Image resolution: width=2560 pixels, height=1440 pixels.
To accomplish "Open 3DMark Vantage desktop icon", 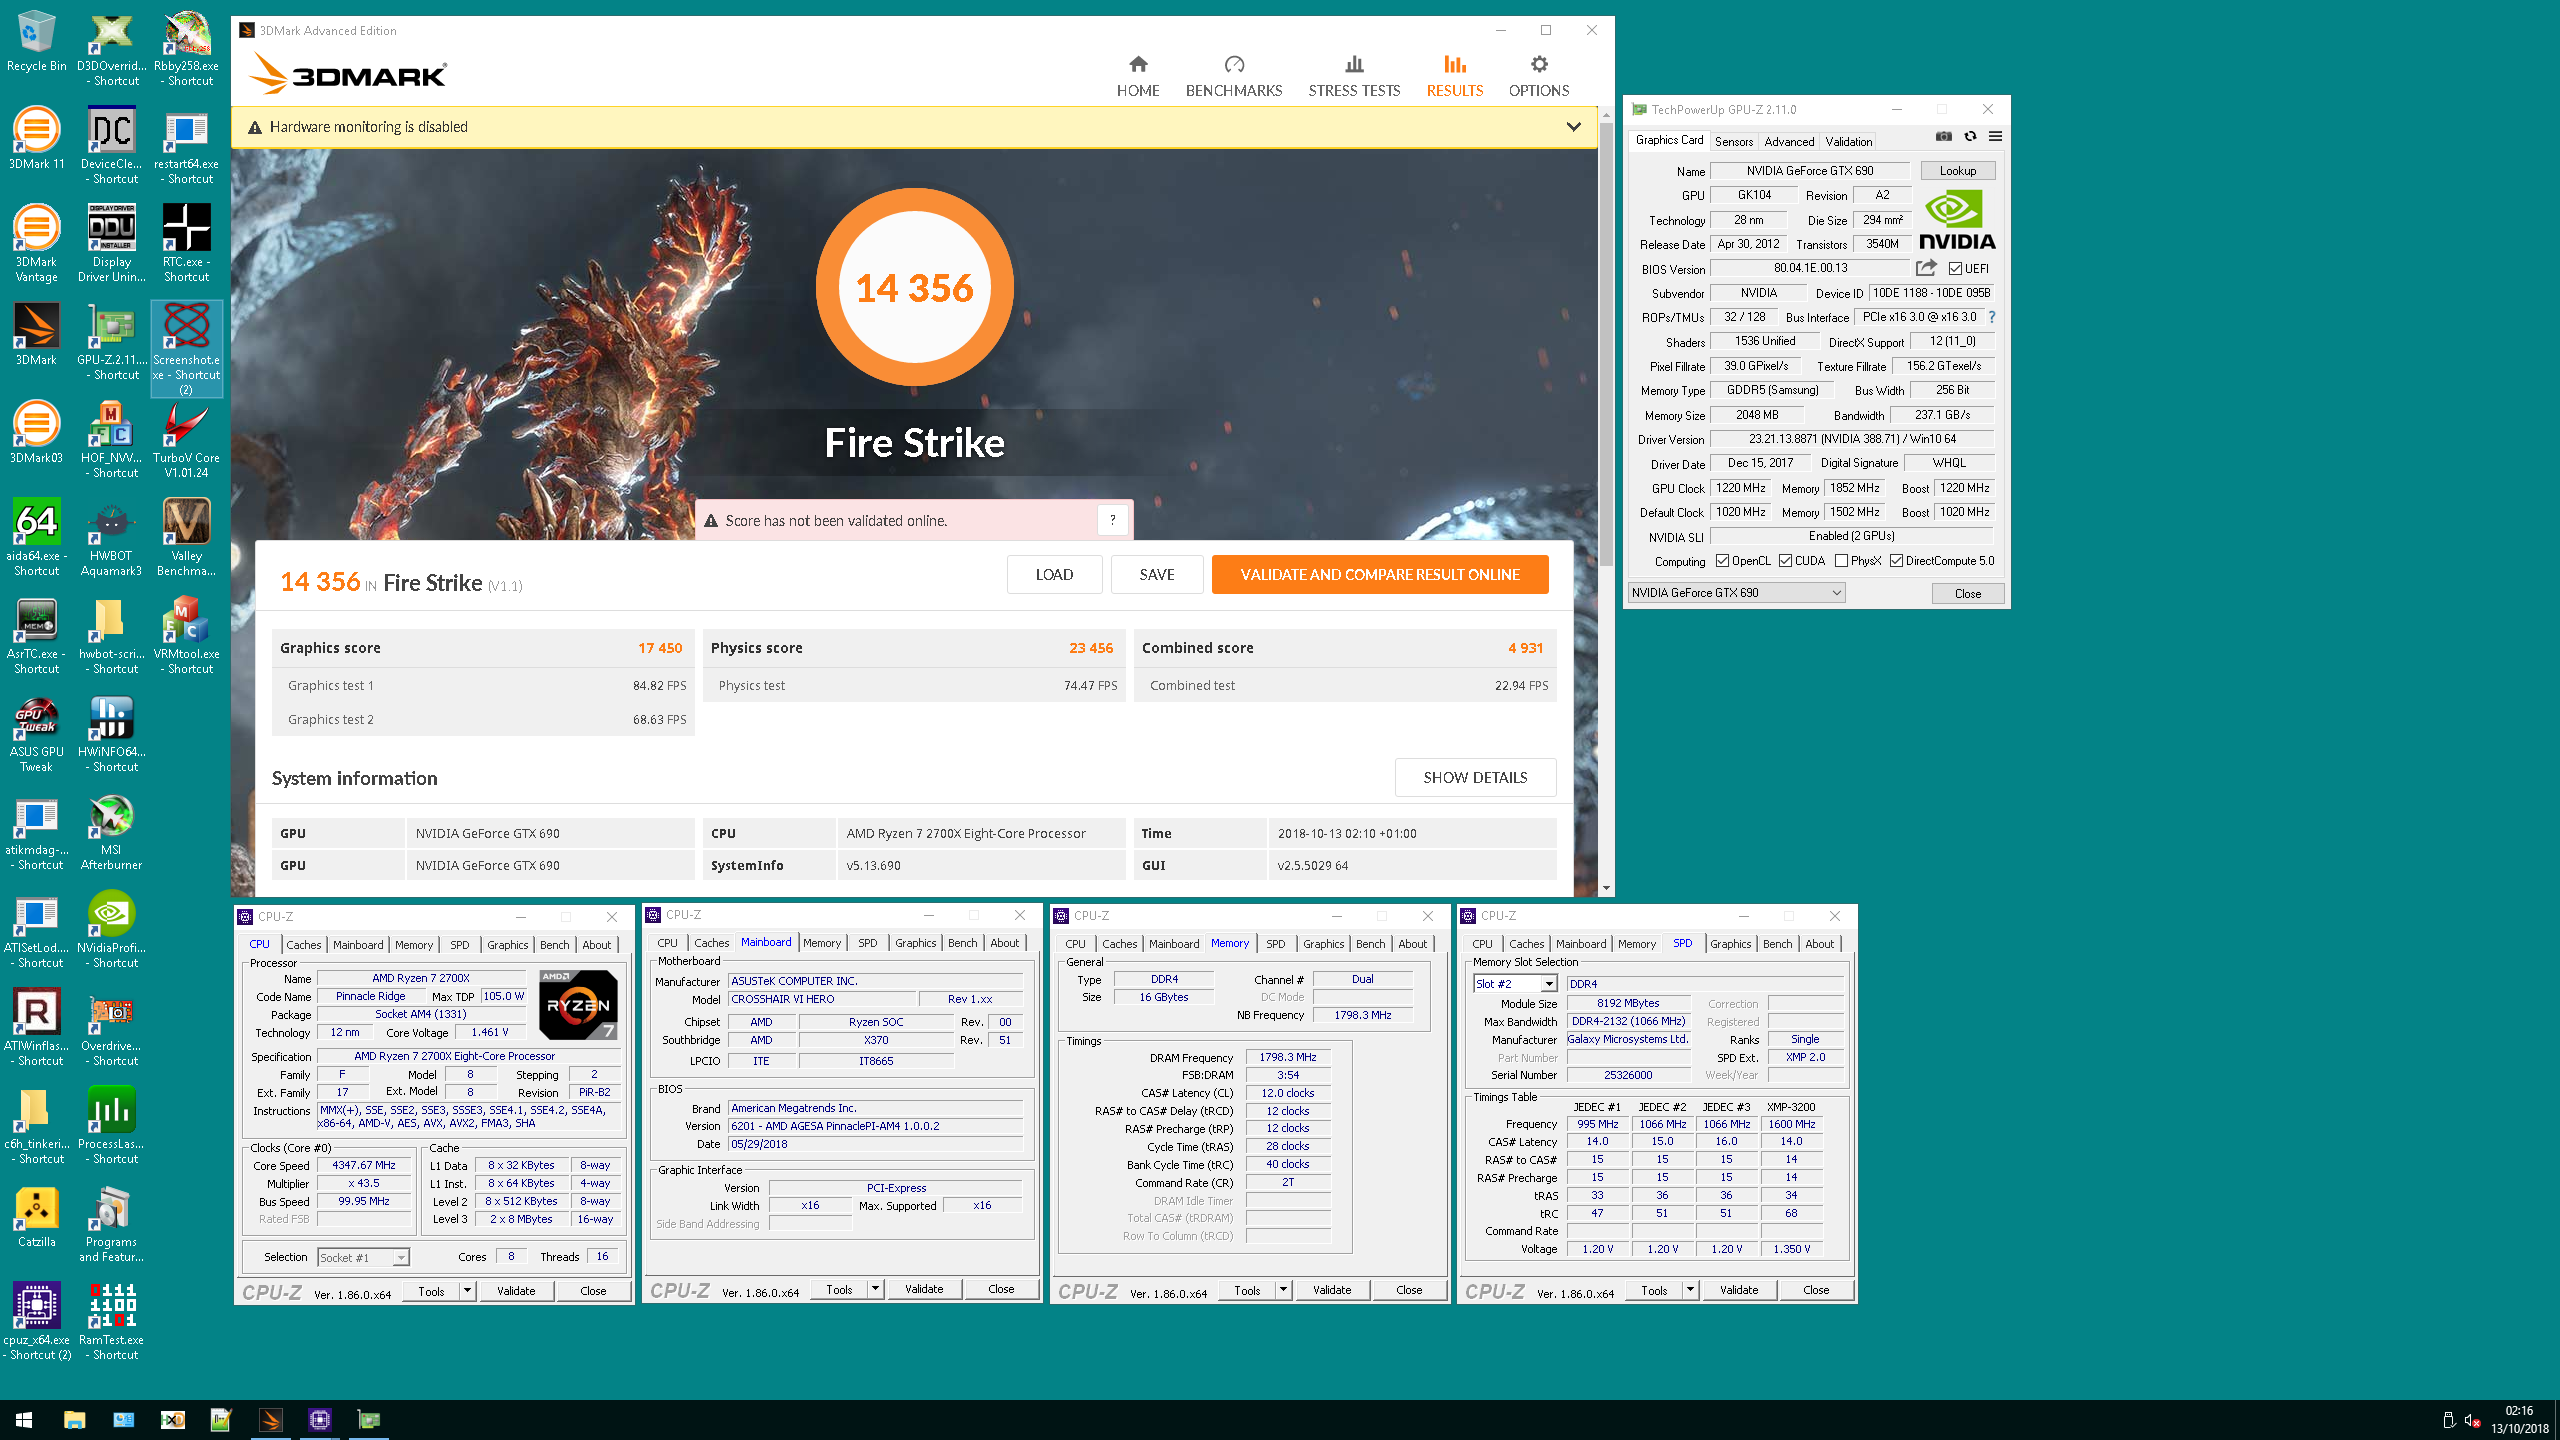I will [x=36, y=245].
